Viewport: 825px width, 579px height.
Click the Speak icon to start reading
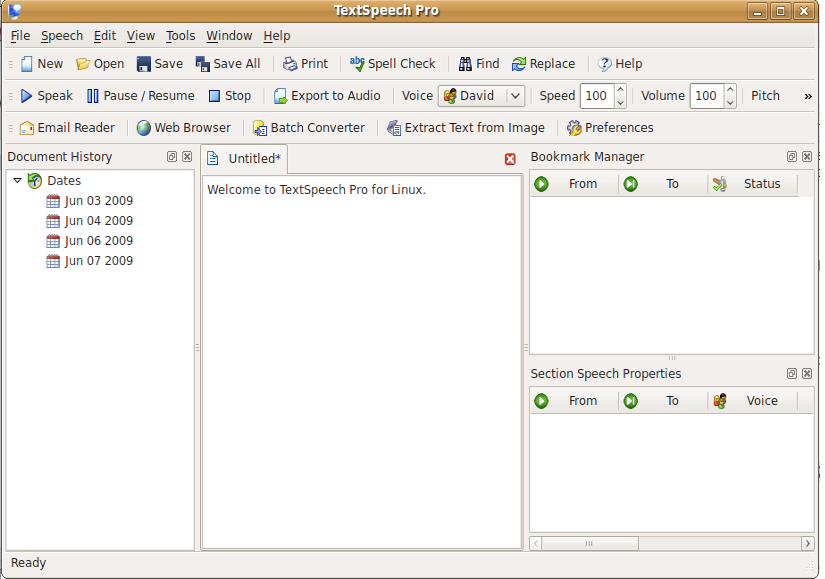[x=44, y=96]
